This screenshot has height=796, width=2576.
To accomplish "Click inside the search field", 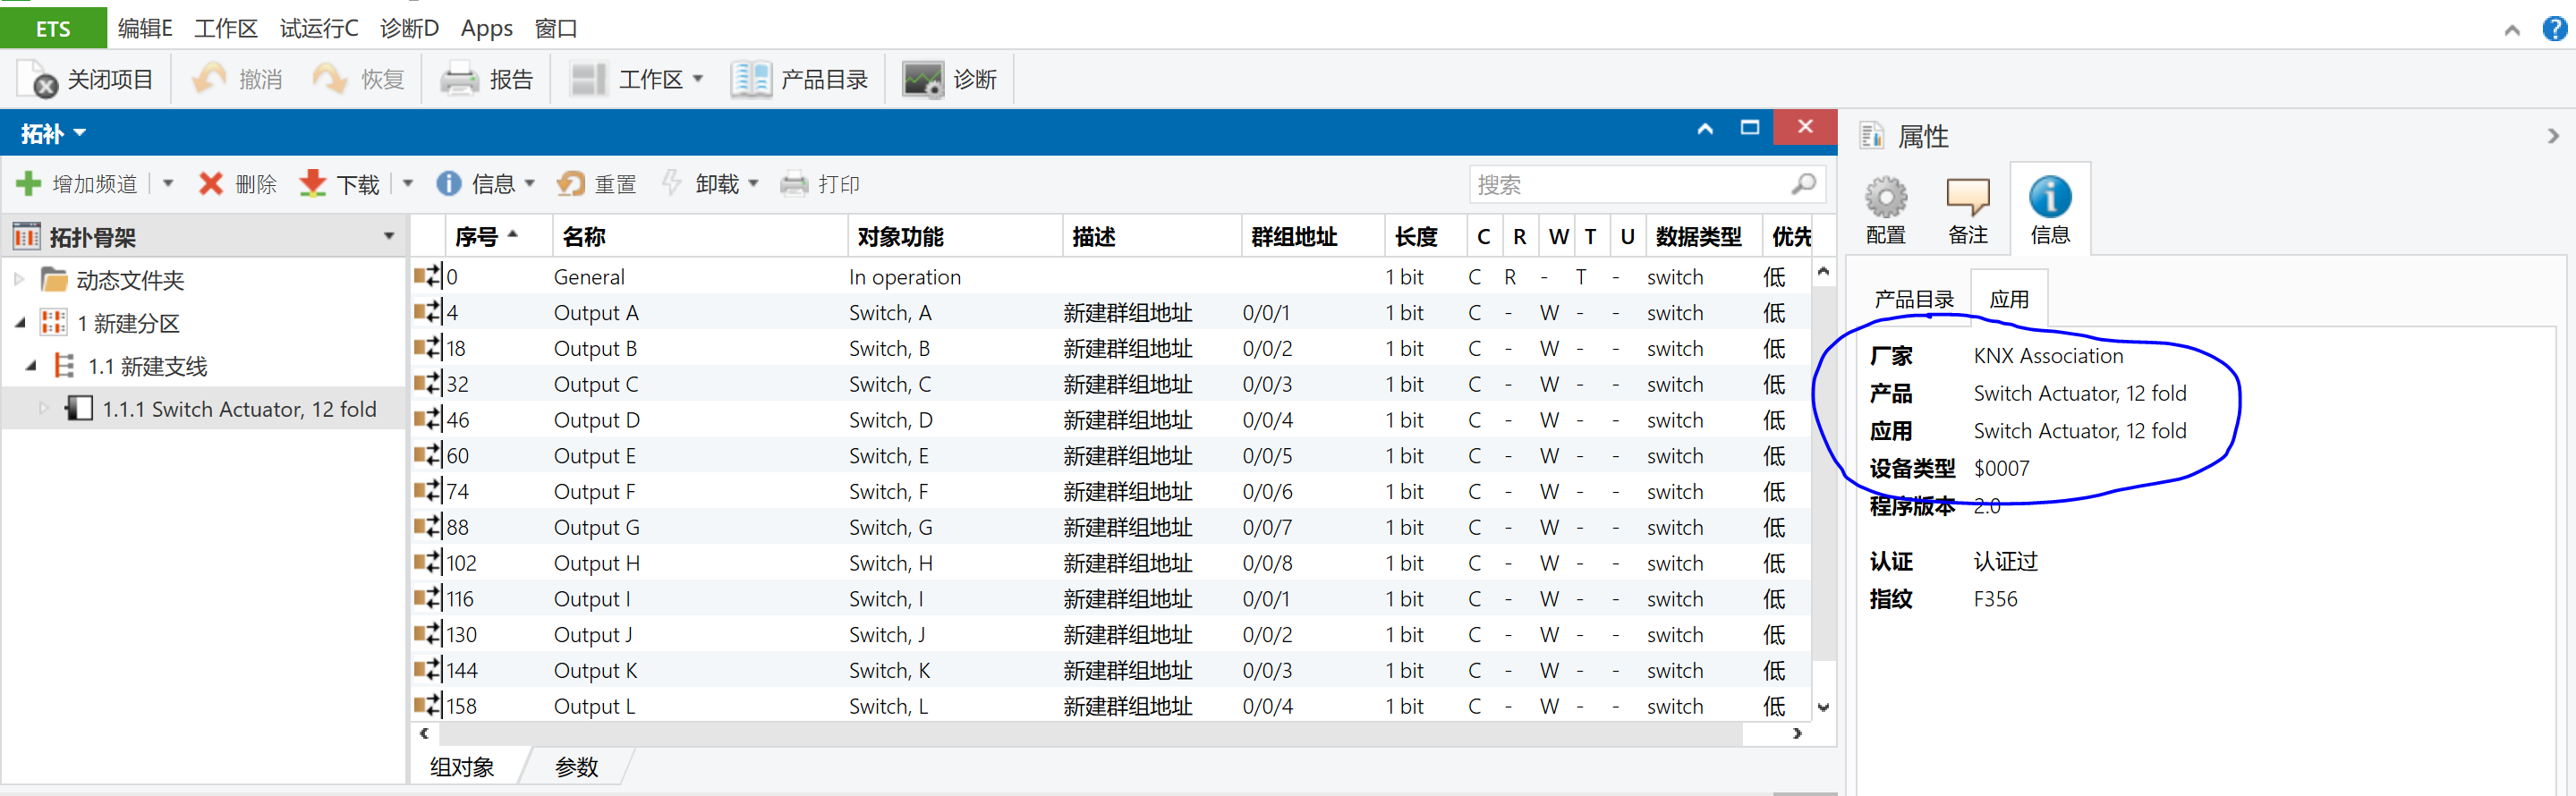I will click(1630, 184).
